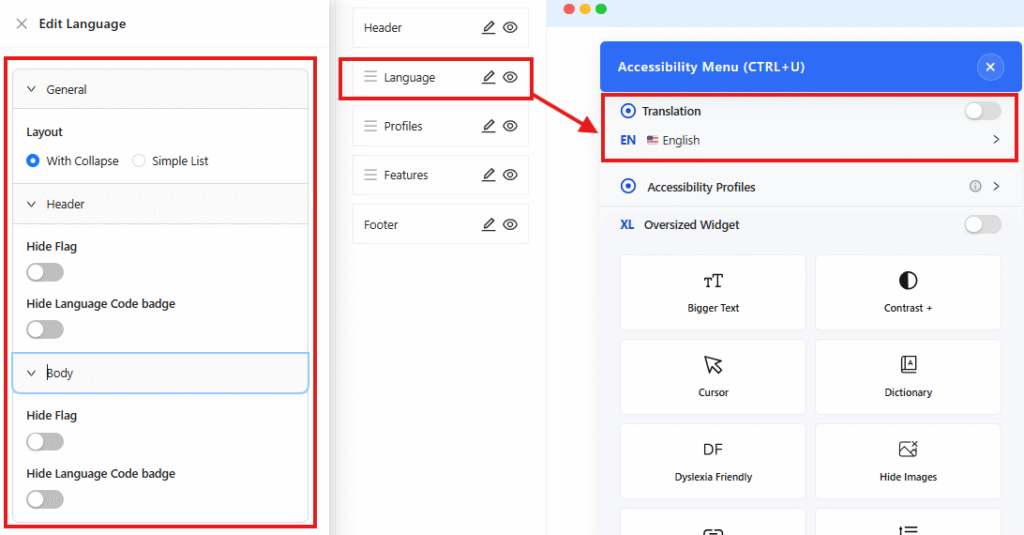
Task: Click the pencil edit icon for Header
Action: 488,28
